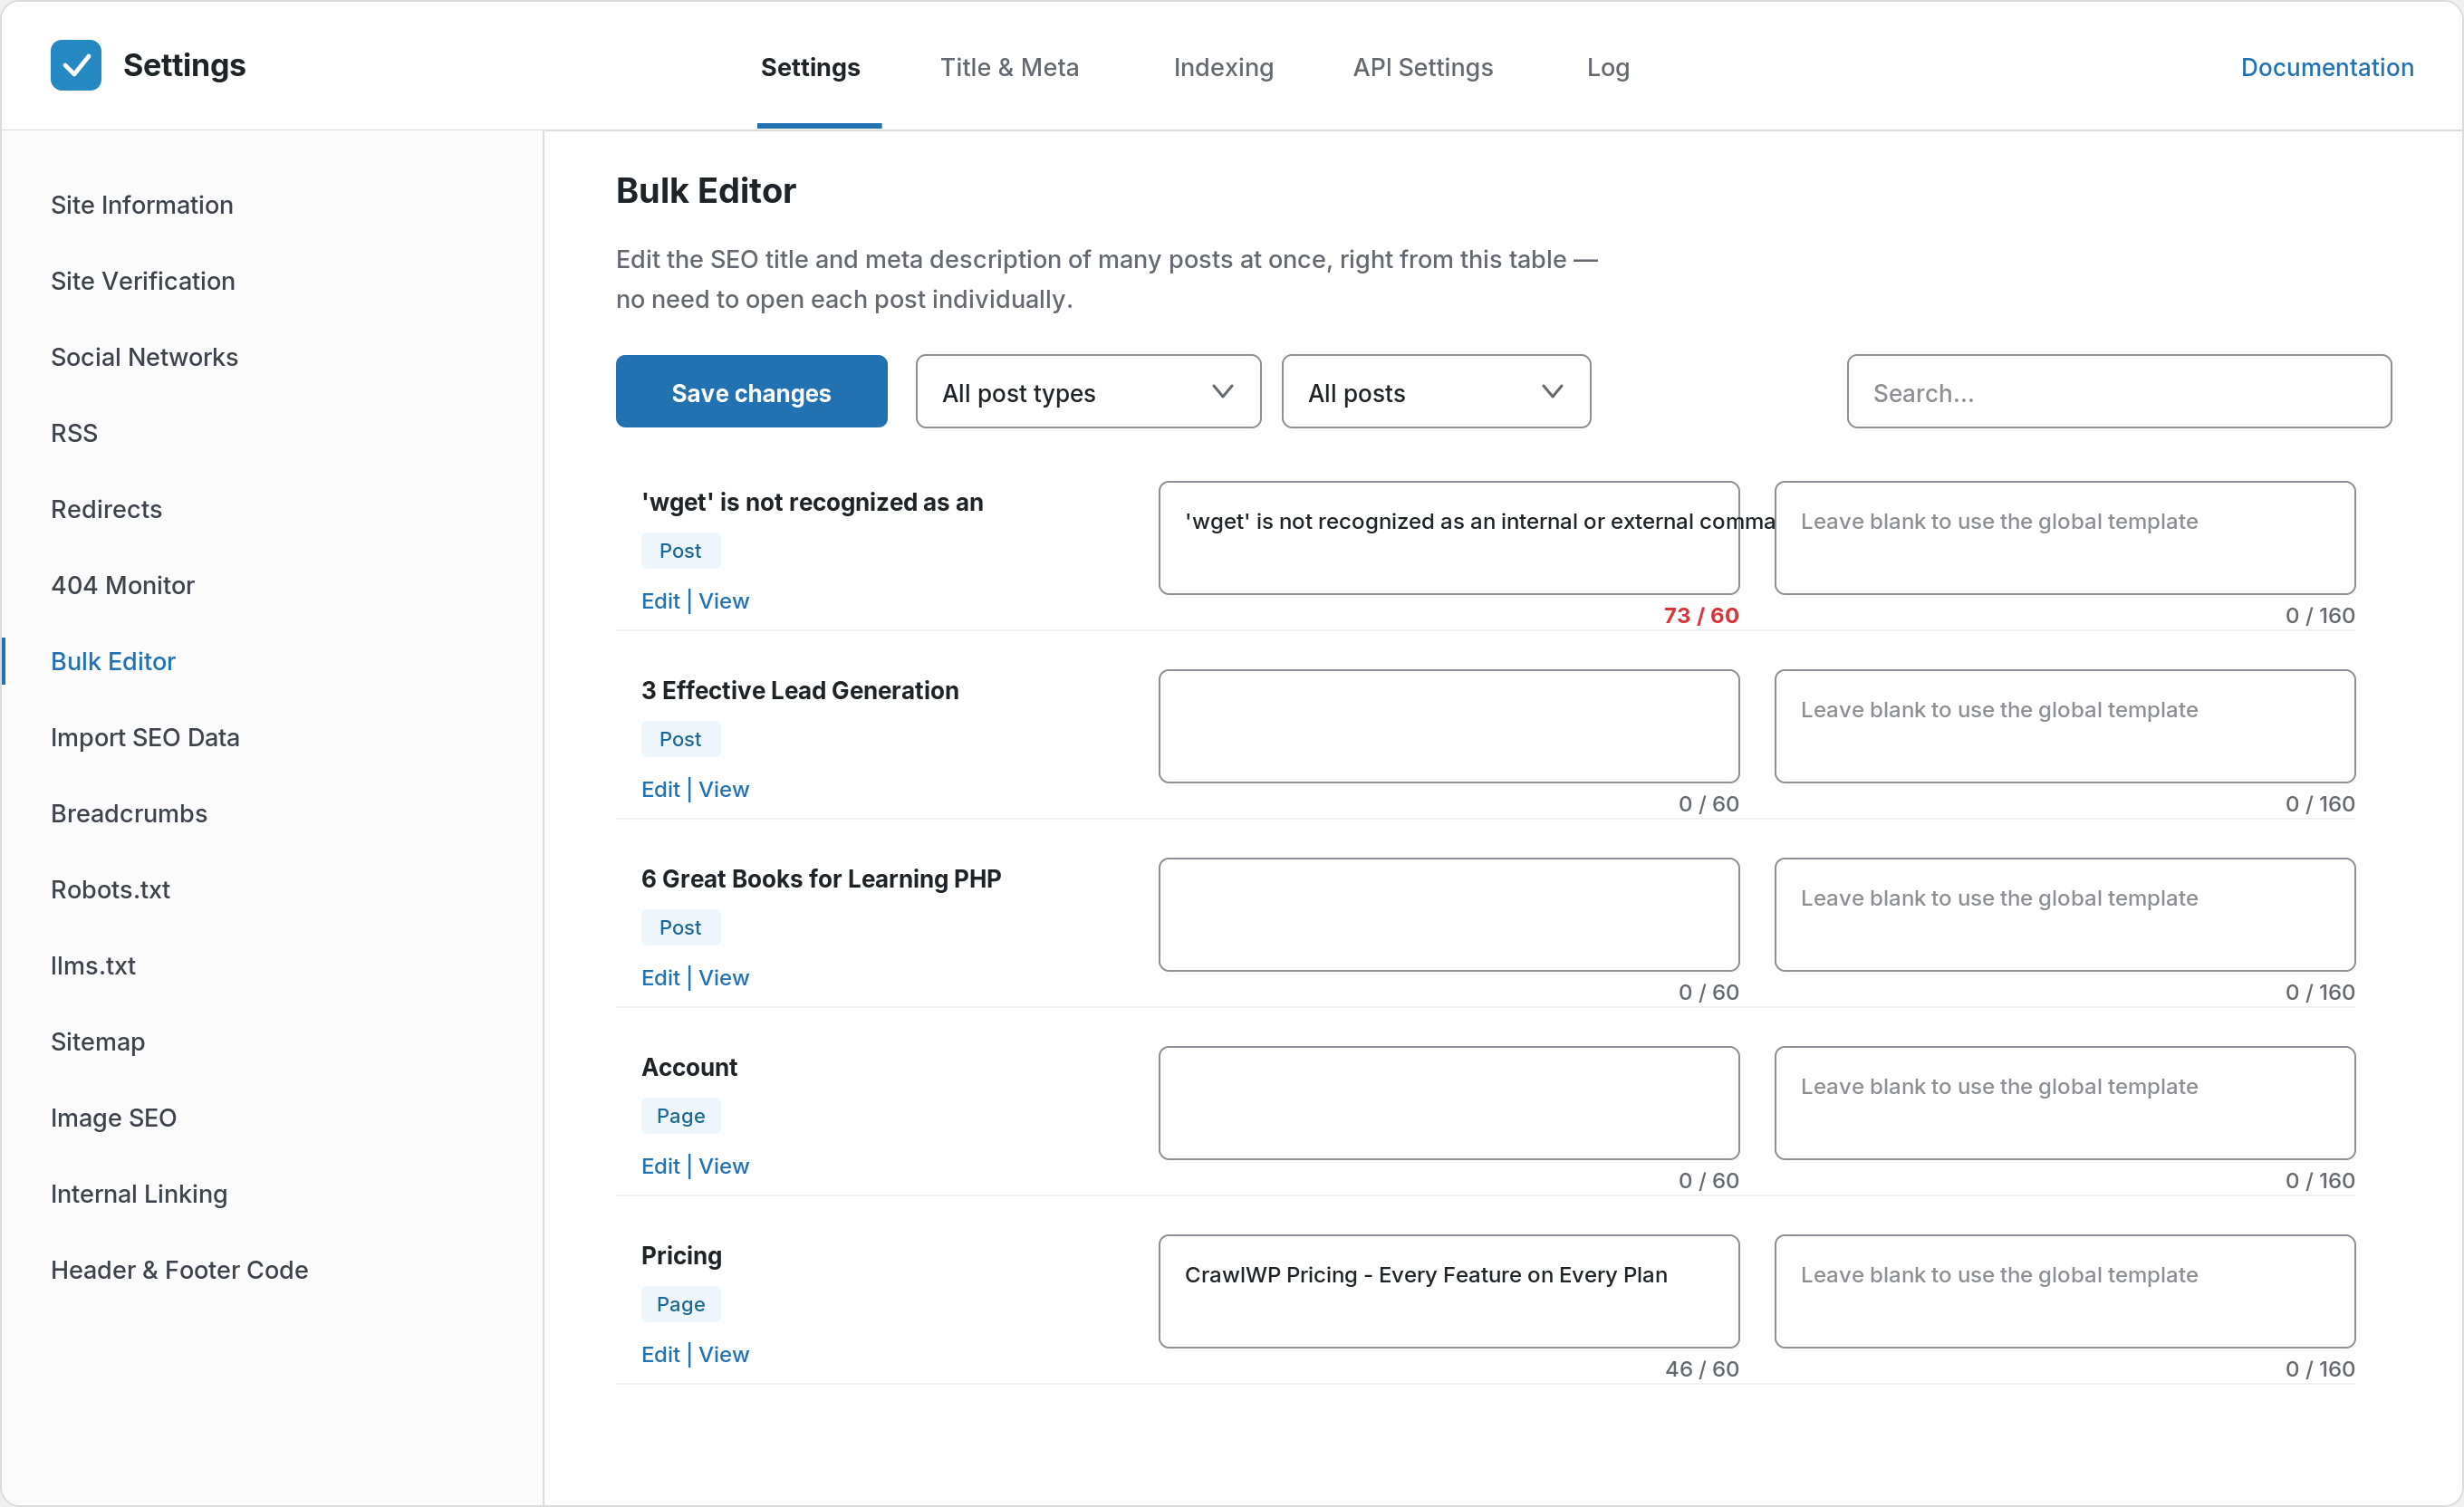Go to Breadcrumbs settings

pyautogui.click(x=129, y=813)
